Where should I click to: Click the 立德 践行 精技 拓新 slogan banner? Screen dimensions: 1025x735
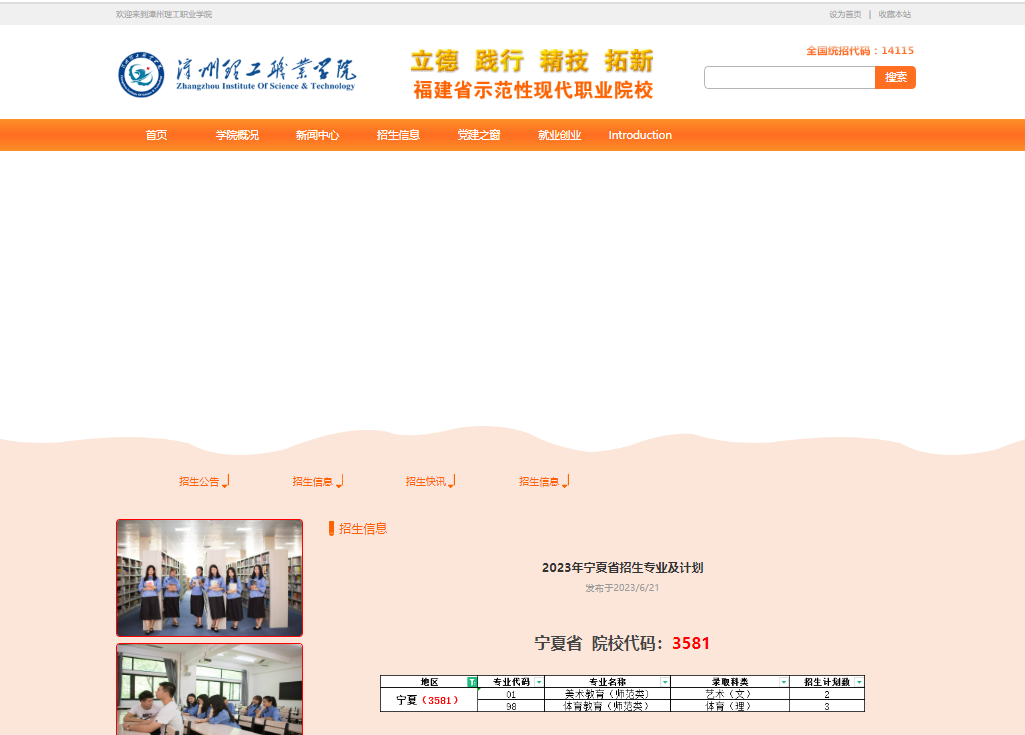(x=532, y=61)
